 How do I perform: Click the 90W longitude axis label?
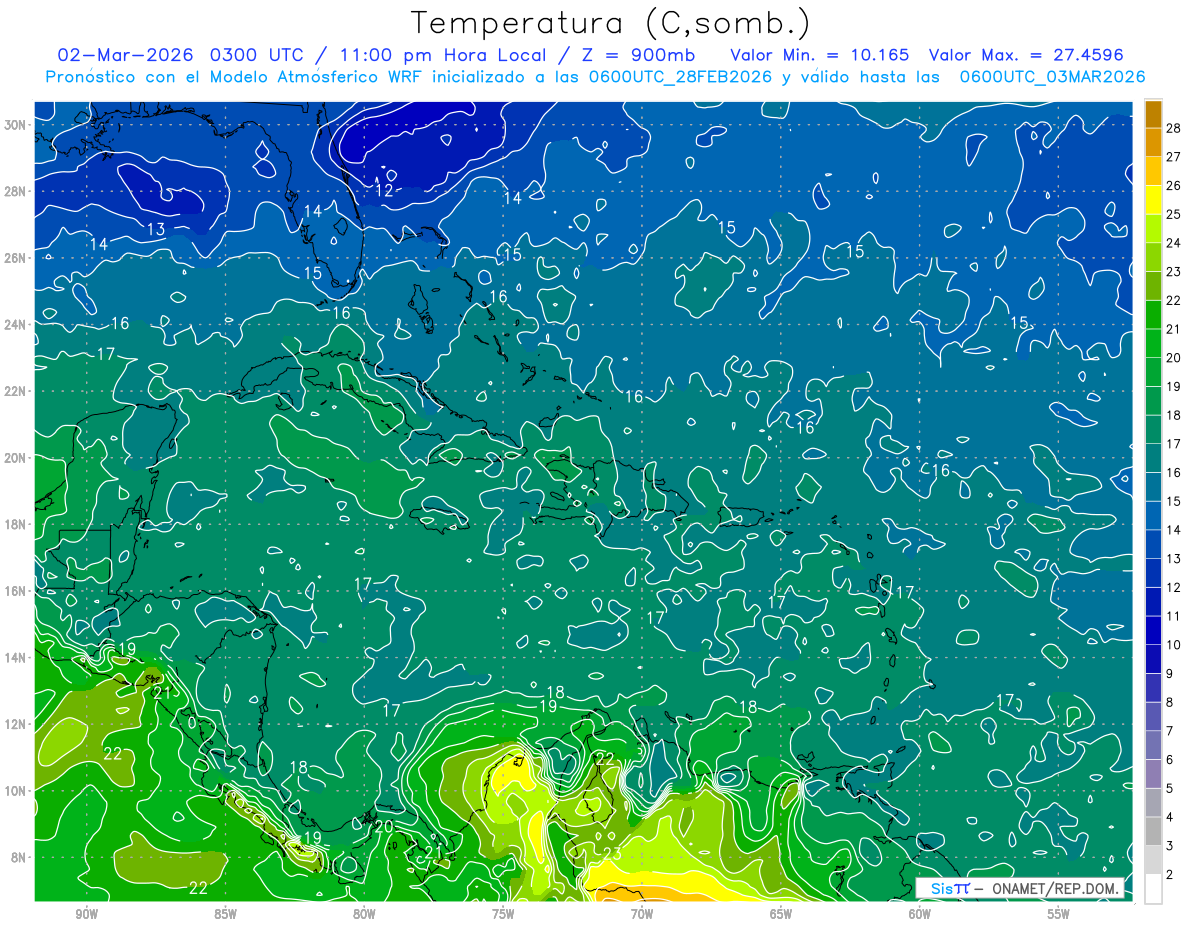click(87, 914)
